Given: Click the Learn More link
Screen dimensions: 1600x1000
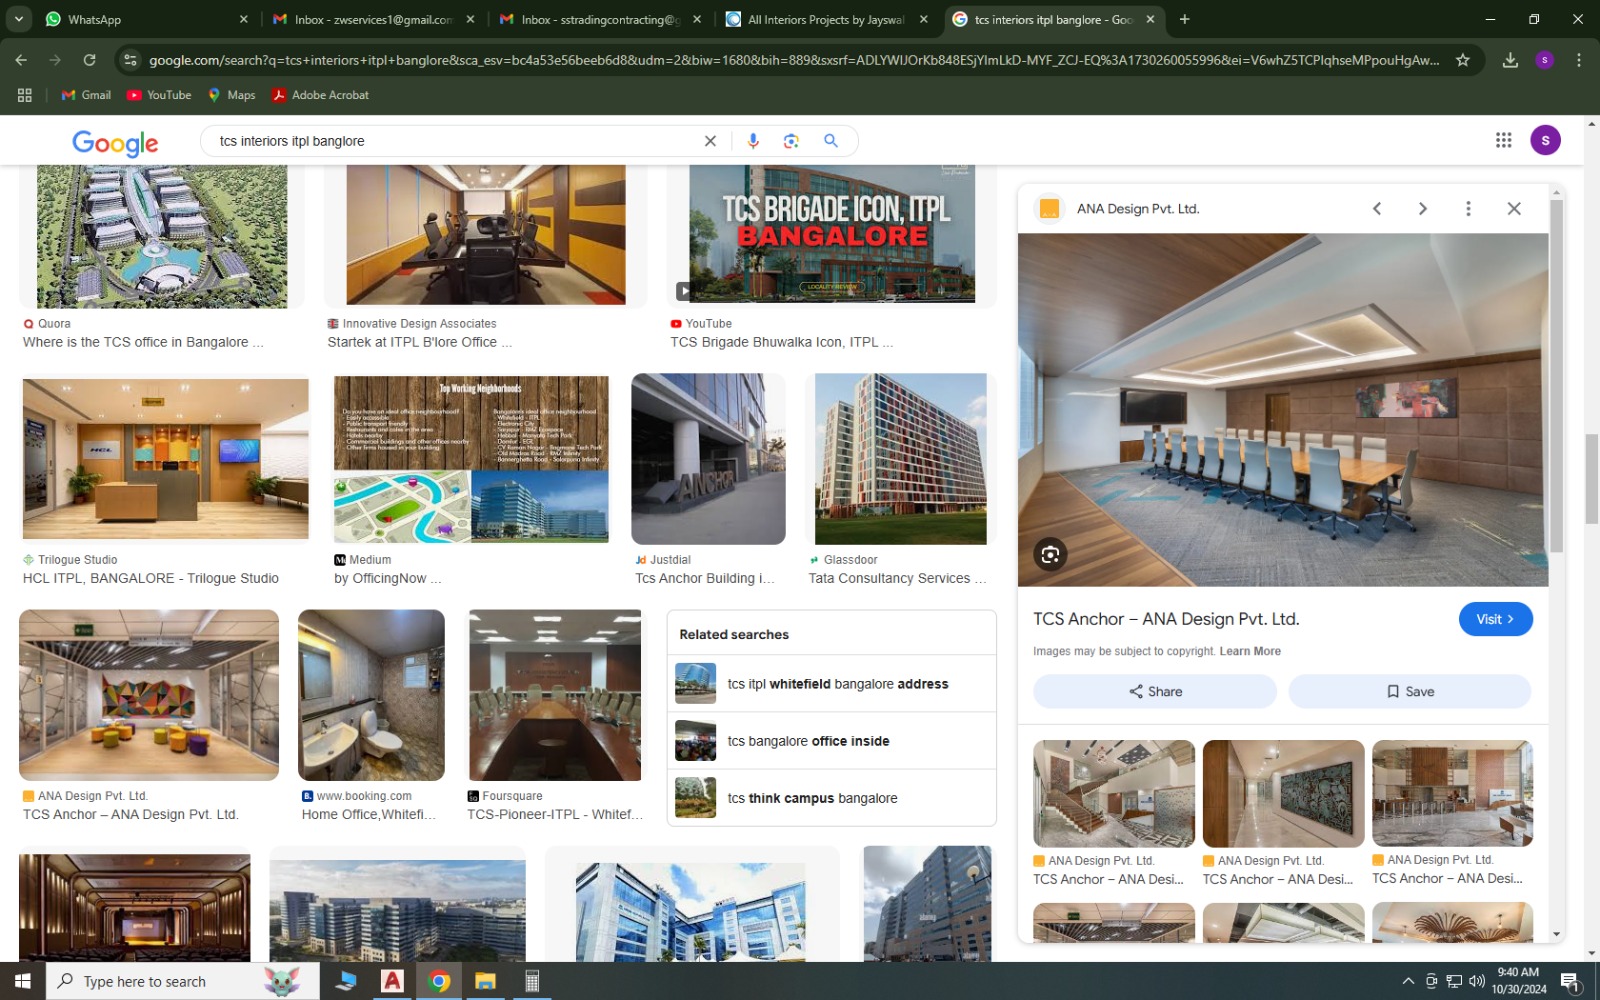Looking at the screenshot, I should coord(1250,651).
